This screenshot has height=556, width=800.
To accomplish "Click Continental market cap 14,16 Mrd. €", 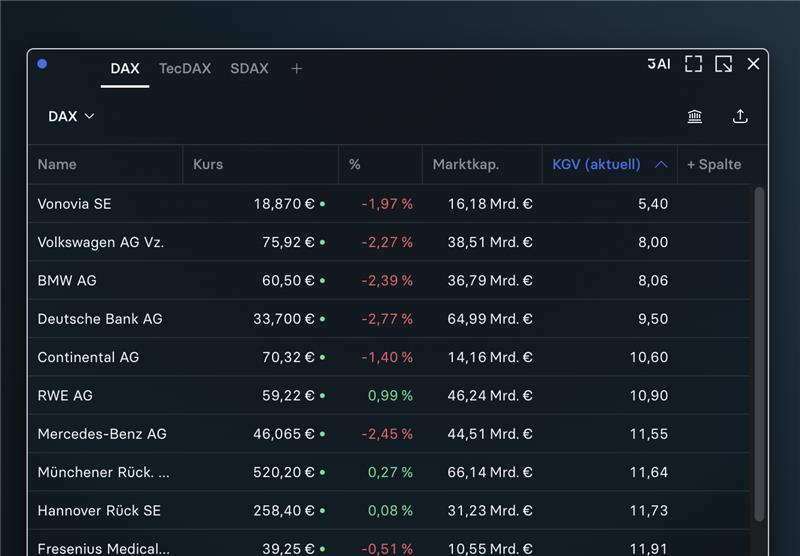I will 490,357.
